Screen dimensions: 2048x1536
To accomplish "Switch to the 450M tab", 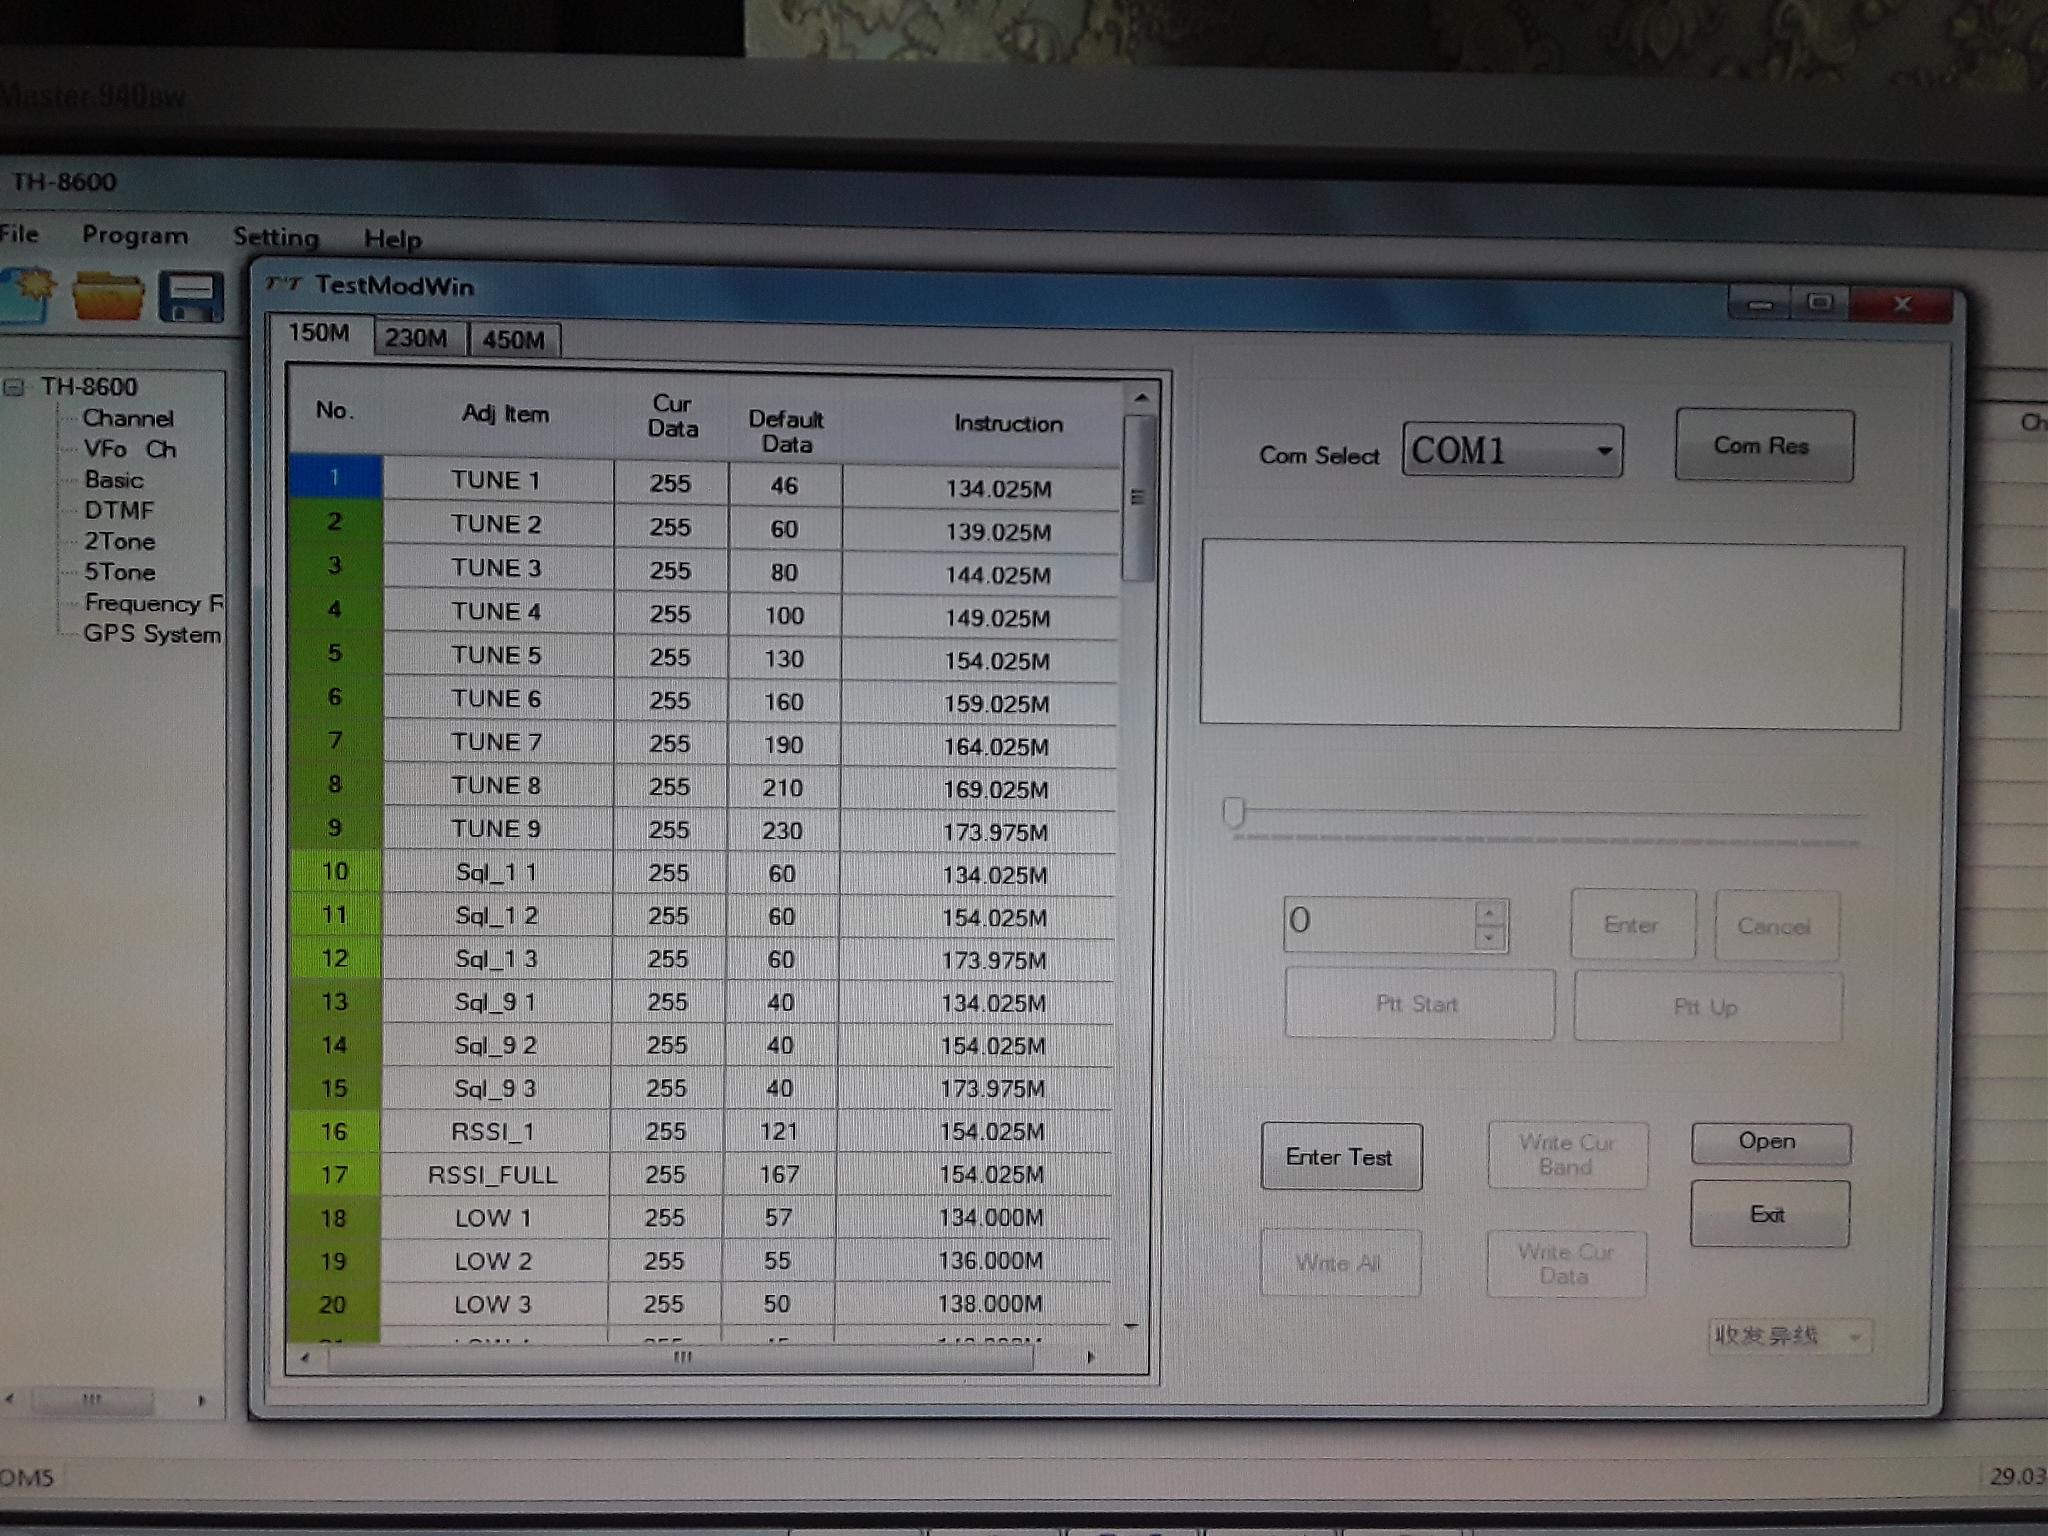I will click(x=513, y=340).
